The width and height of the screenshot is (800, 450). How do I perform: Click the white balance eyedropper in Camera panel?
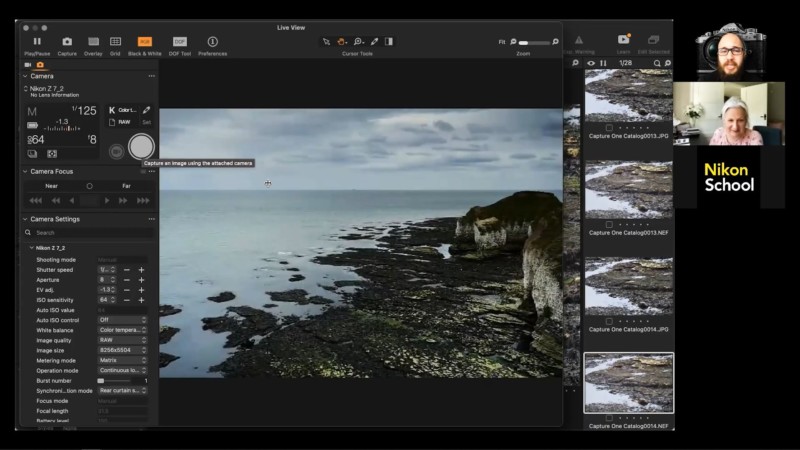pos(146,110)
